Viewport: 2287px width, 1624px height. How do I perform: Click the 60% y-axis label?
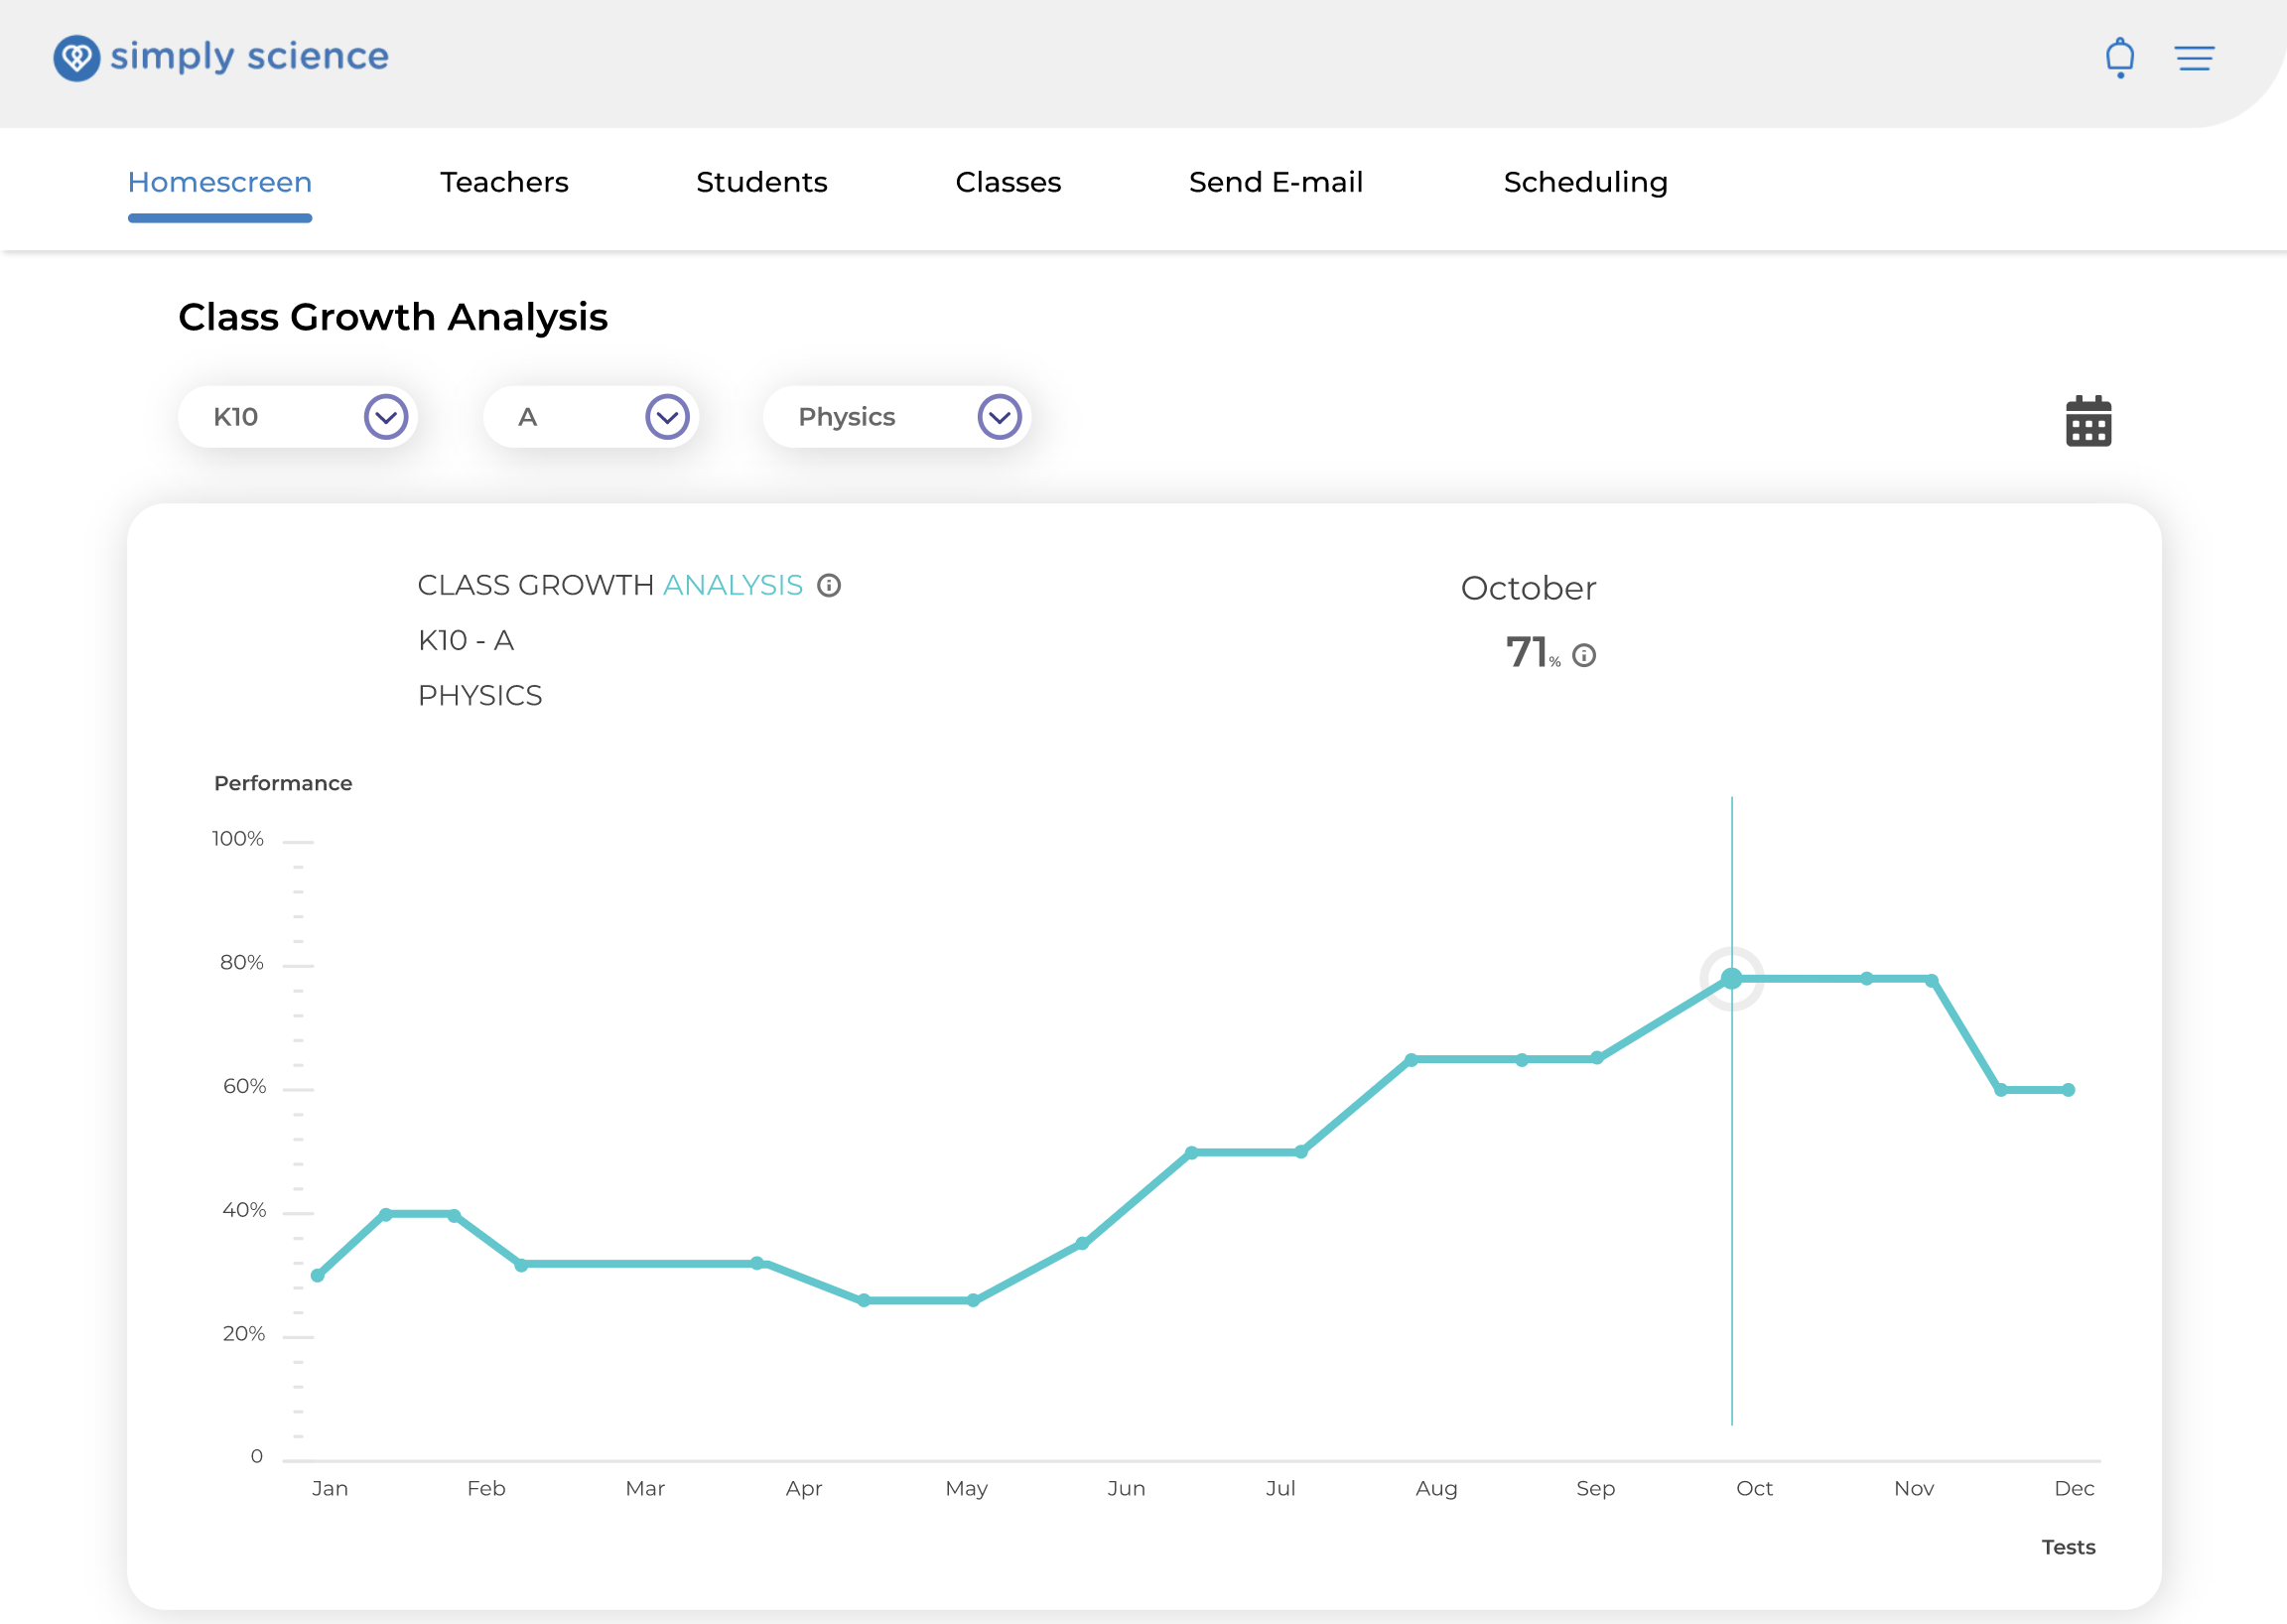(244, 1087)
